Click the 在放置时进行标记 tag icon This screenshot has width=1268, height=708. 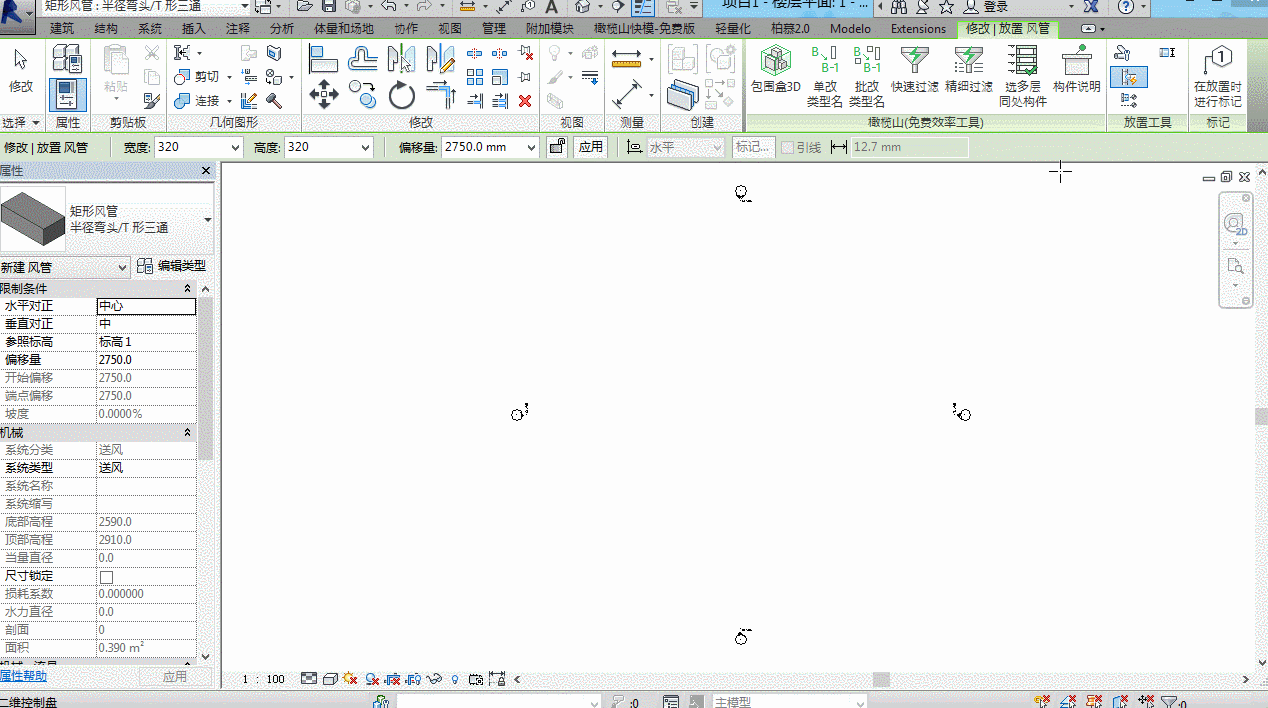[1217, 76]
